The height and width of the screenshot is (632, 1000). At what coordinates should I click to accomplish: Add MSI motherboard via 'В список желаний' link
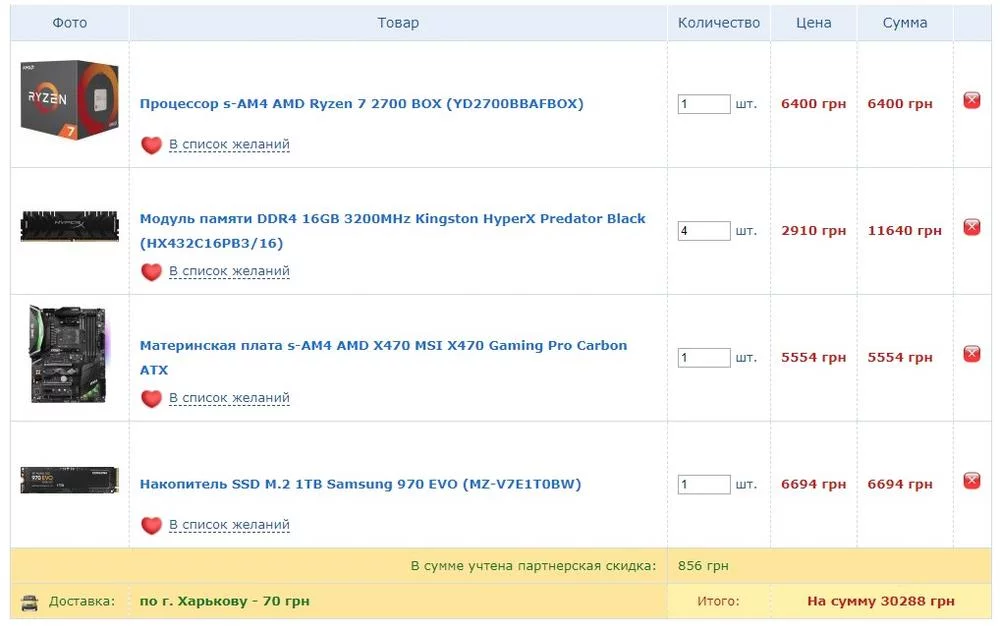tap(229, 399)
